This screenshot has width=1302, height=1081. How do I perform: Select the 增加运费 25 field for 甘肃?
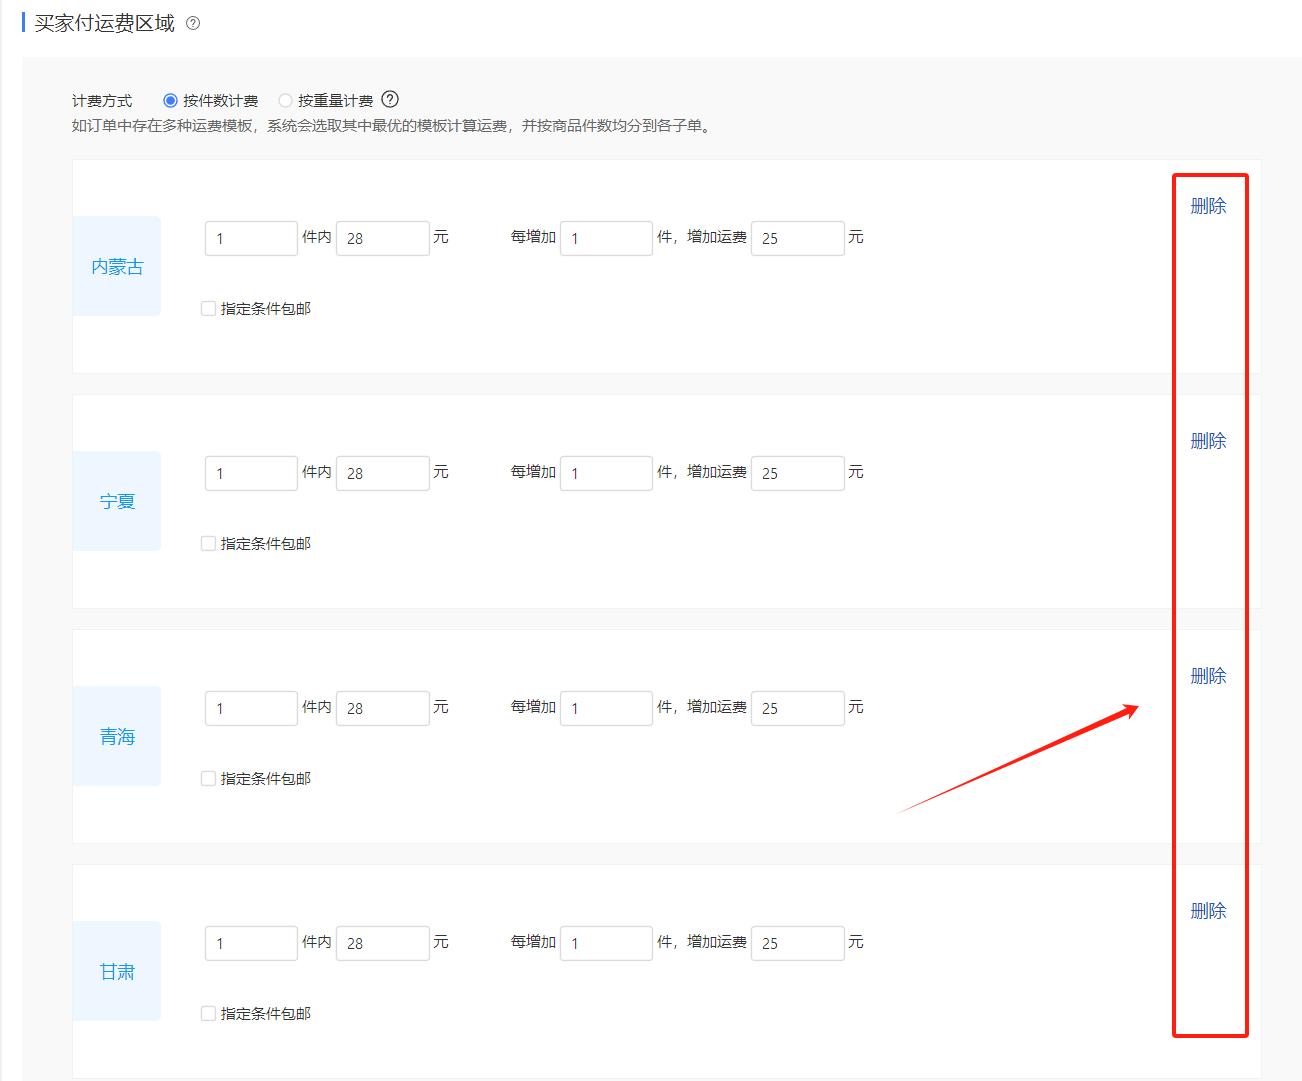(x=798, y=942)
